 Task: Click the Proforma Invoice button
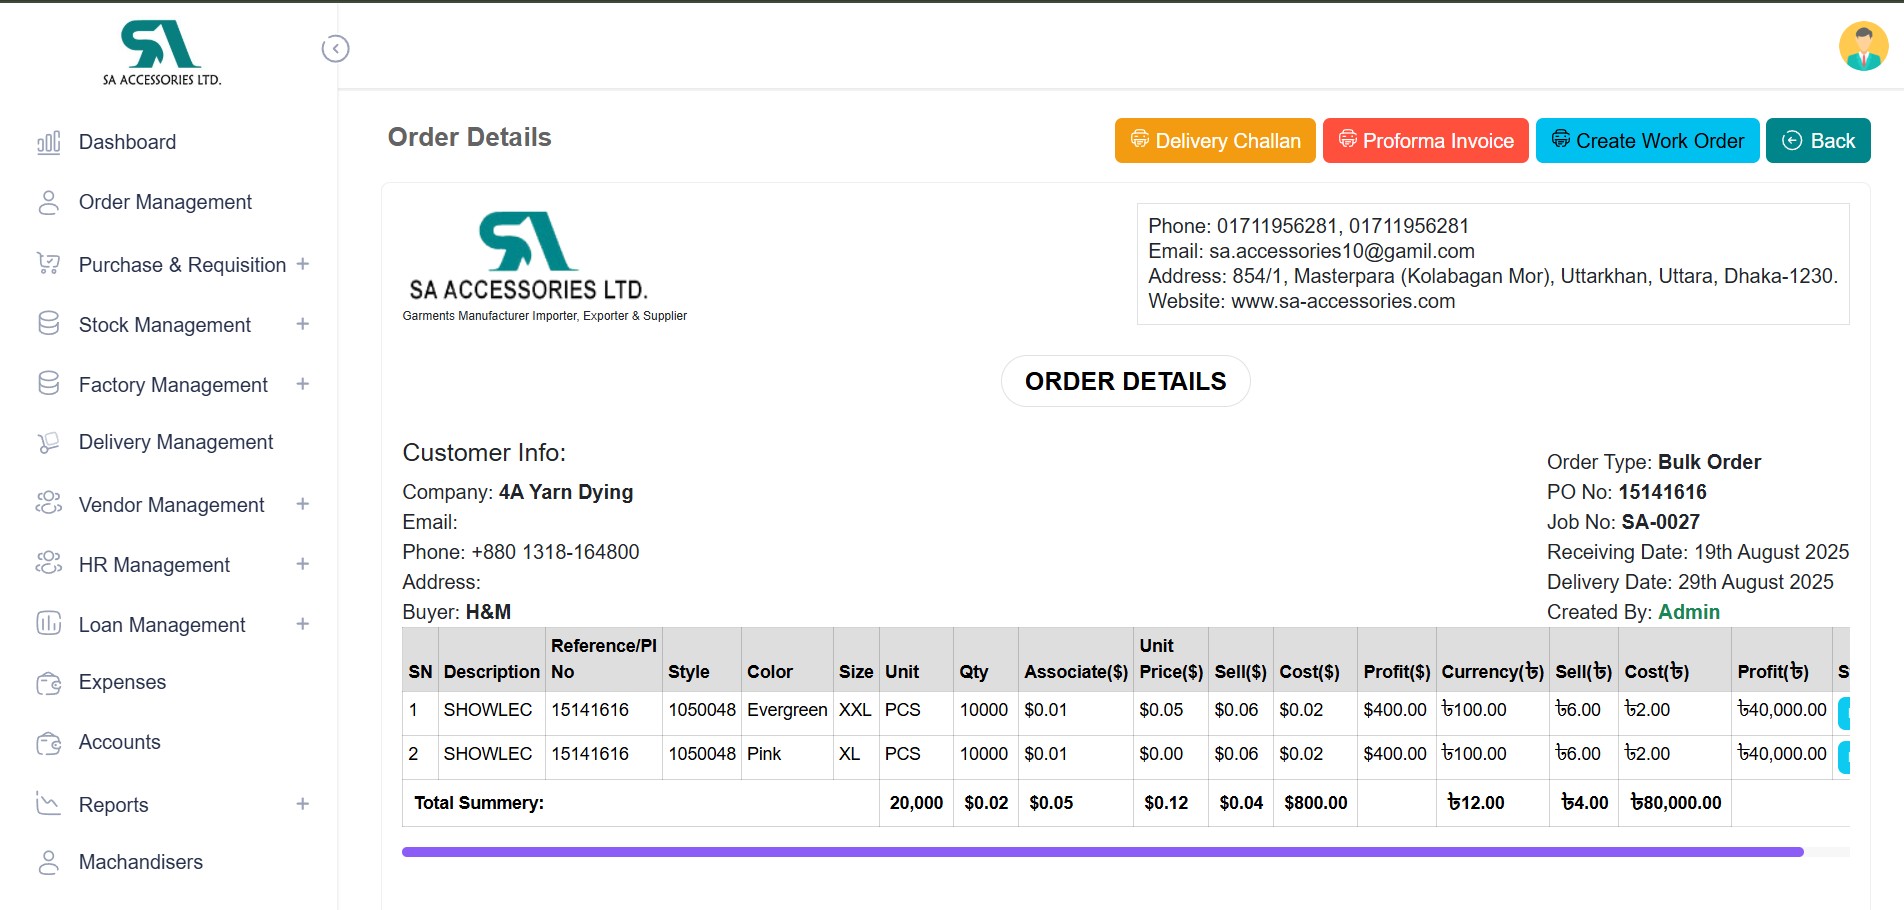point(1425,141)
